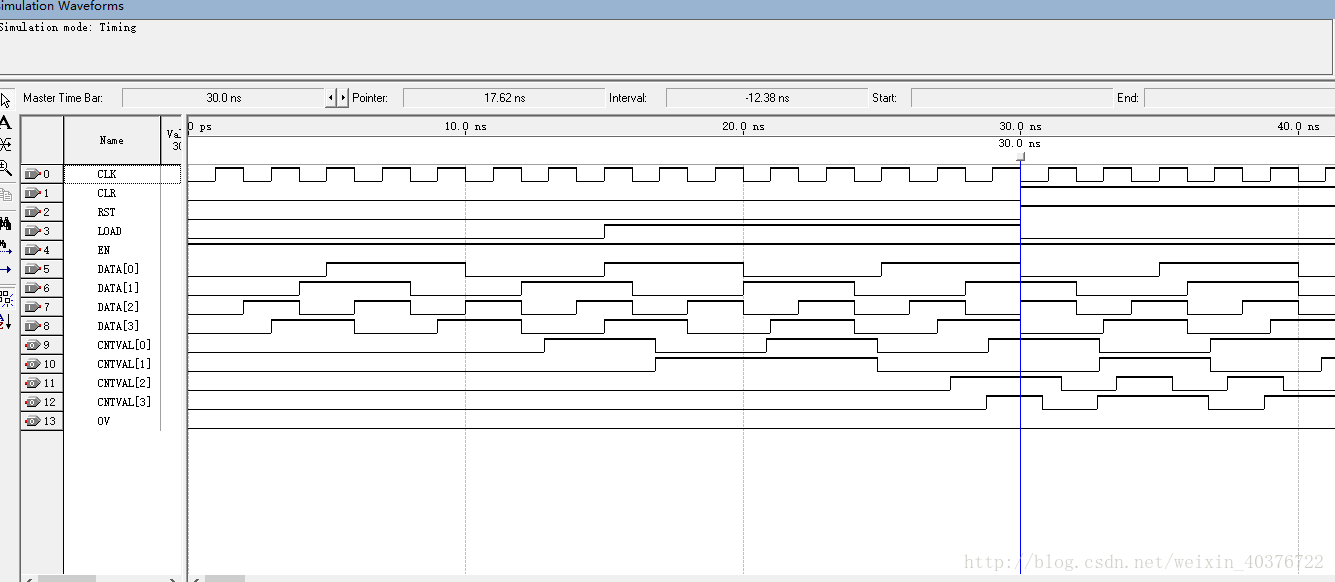Open the find binoculars tool
The width and height of the screenshot is (1335, 582).
pyautogui.click(x=6, y=223)
